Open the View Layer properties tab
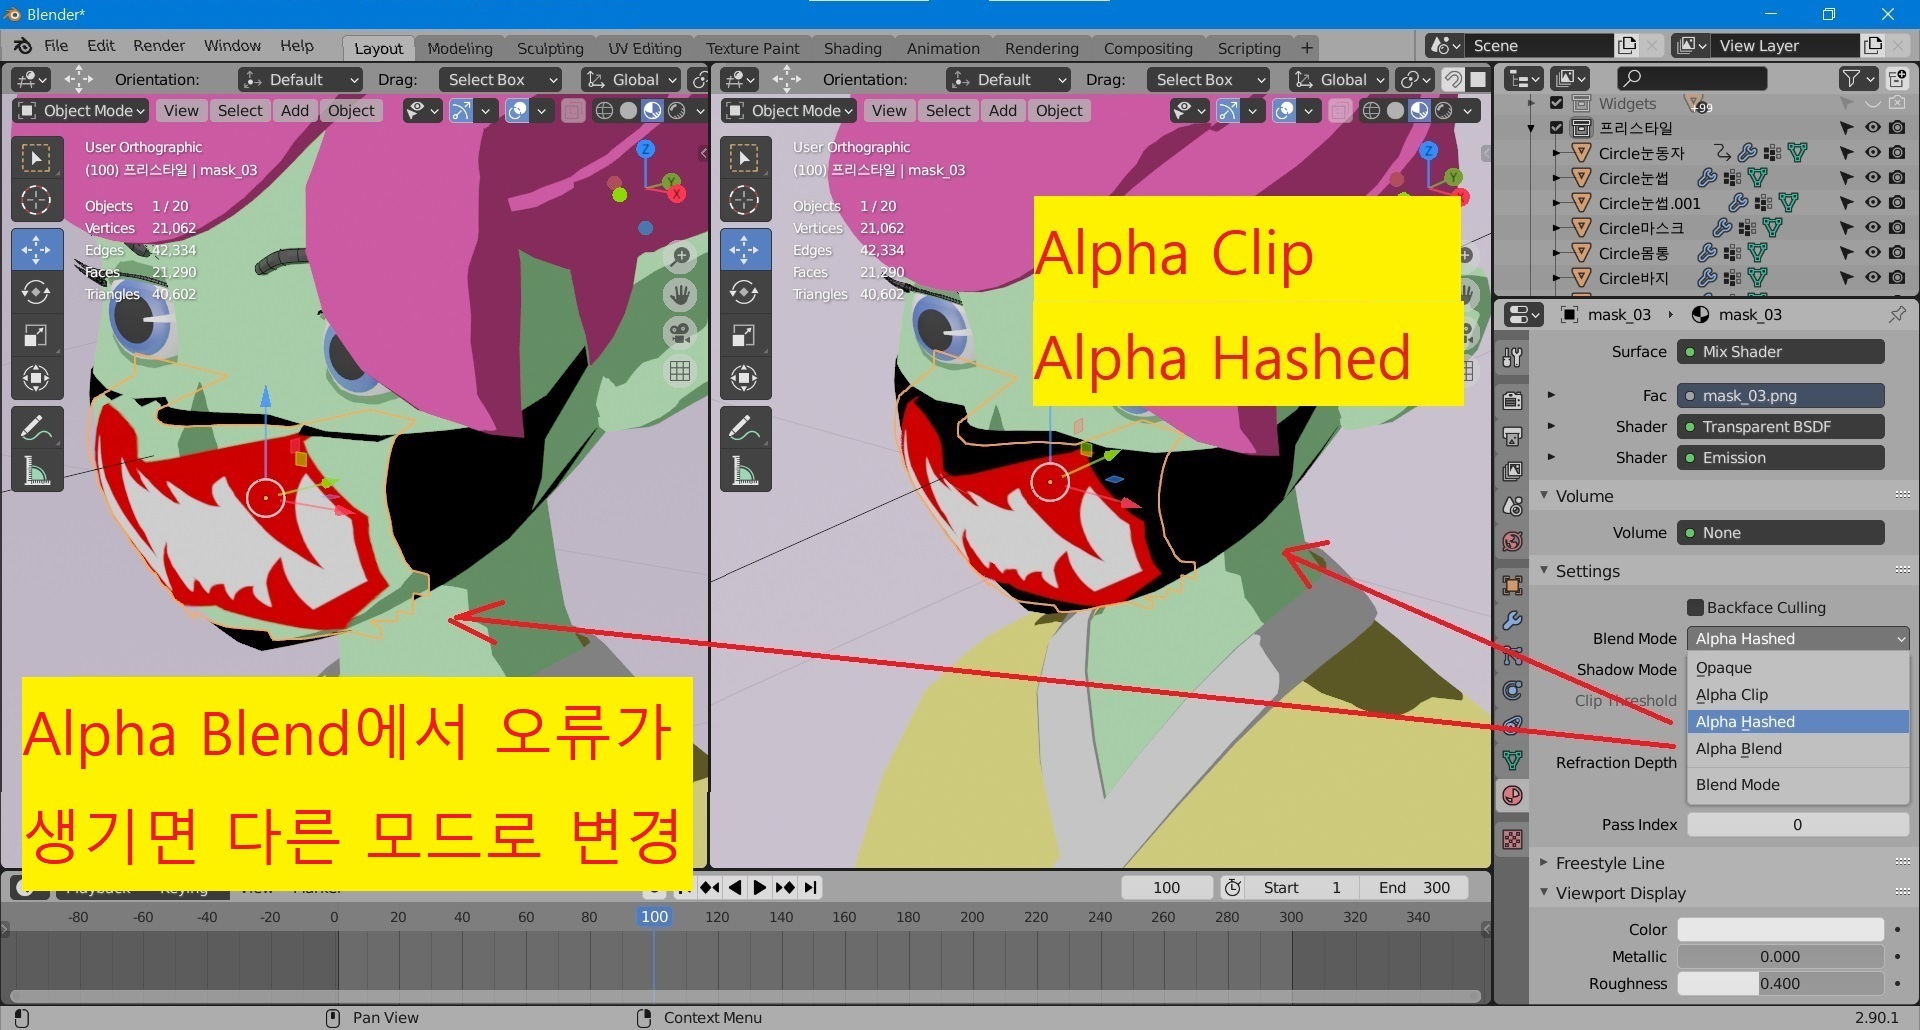This screenshot has height=1030, width=1920. (1512, 471)
